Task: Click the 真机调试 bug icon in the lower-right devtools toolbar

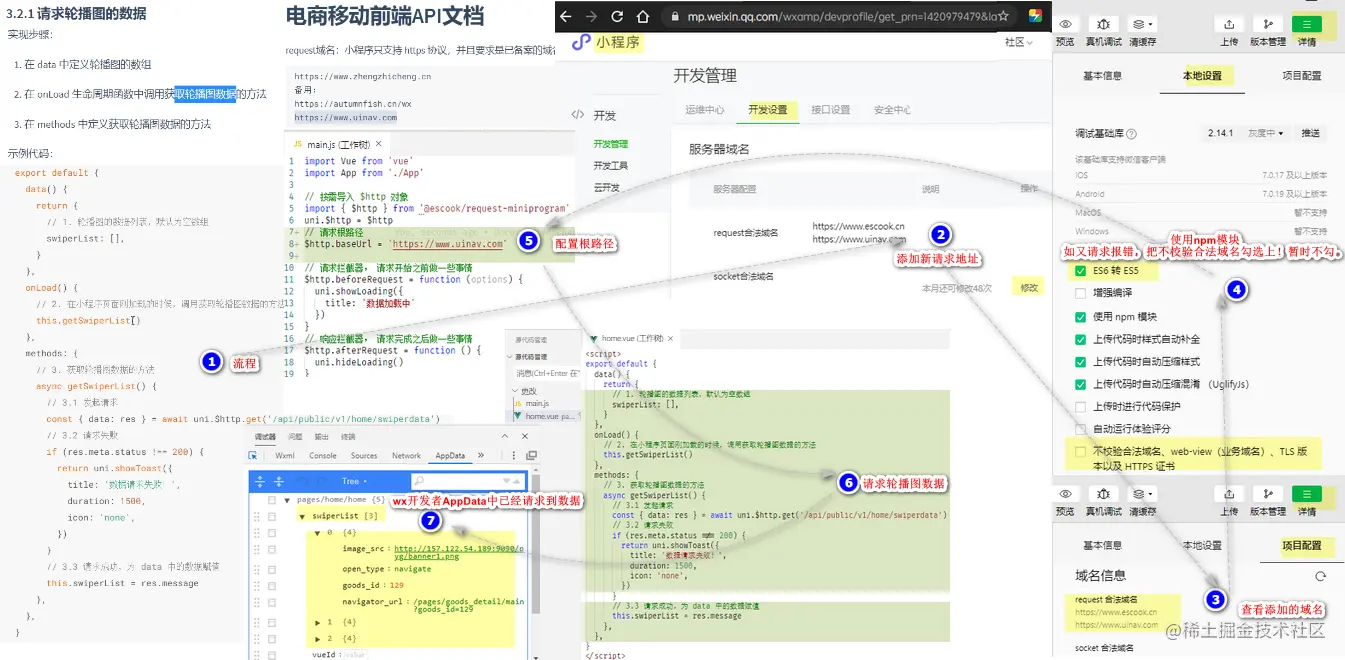Action: point(1103,494)
